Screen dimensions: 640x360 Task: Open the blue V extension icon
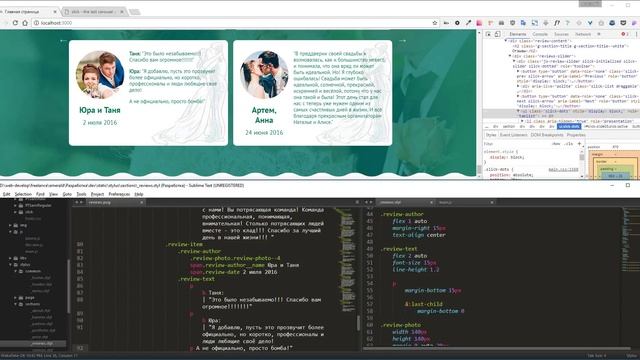pos(590,23)
